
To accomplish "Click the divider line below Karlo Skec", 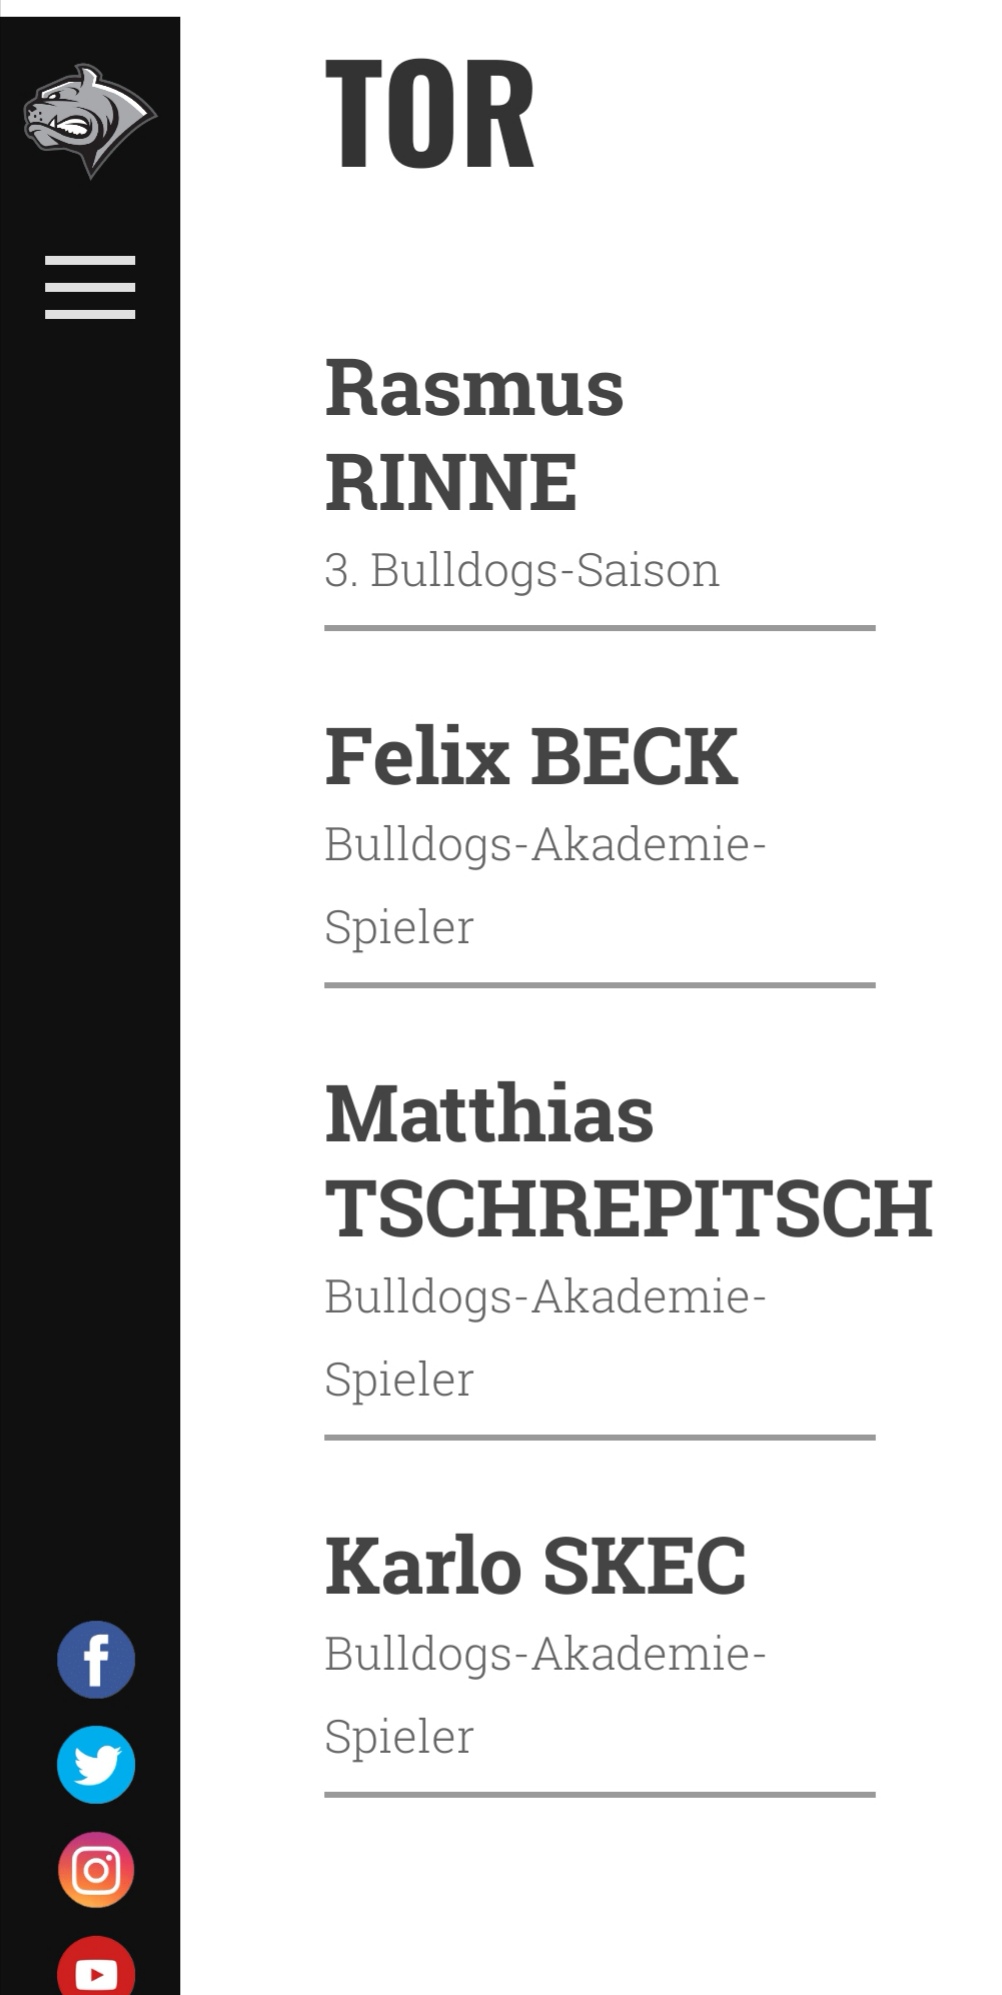I will [x=600, y=1795].
